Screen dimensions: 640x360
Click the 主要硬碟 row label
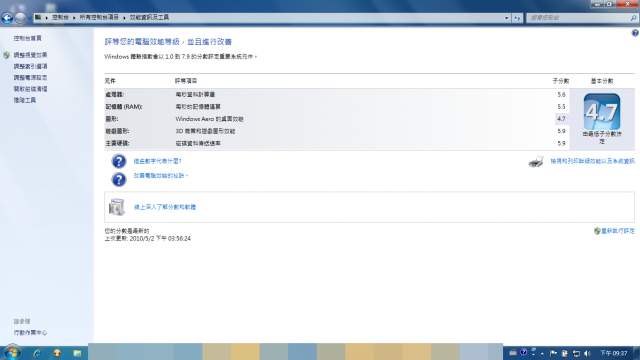point(117,143)
